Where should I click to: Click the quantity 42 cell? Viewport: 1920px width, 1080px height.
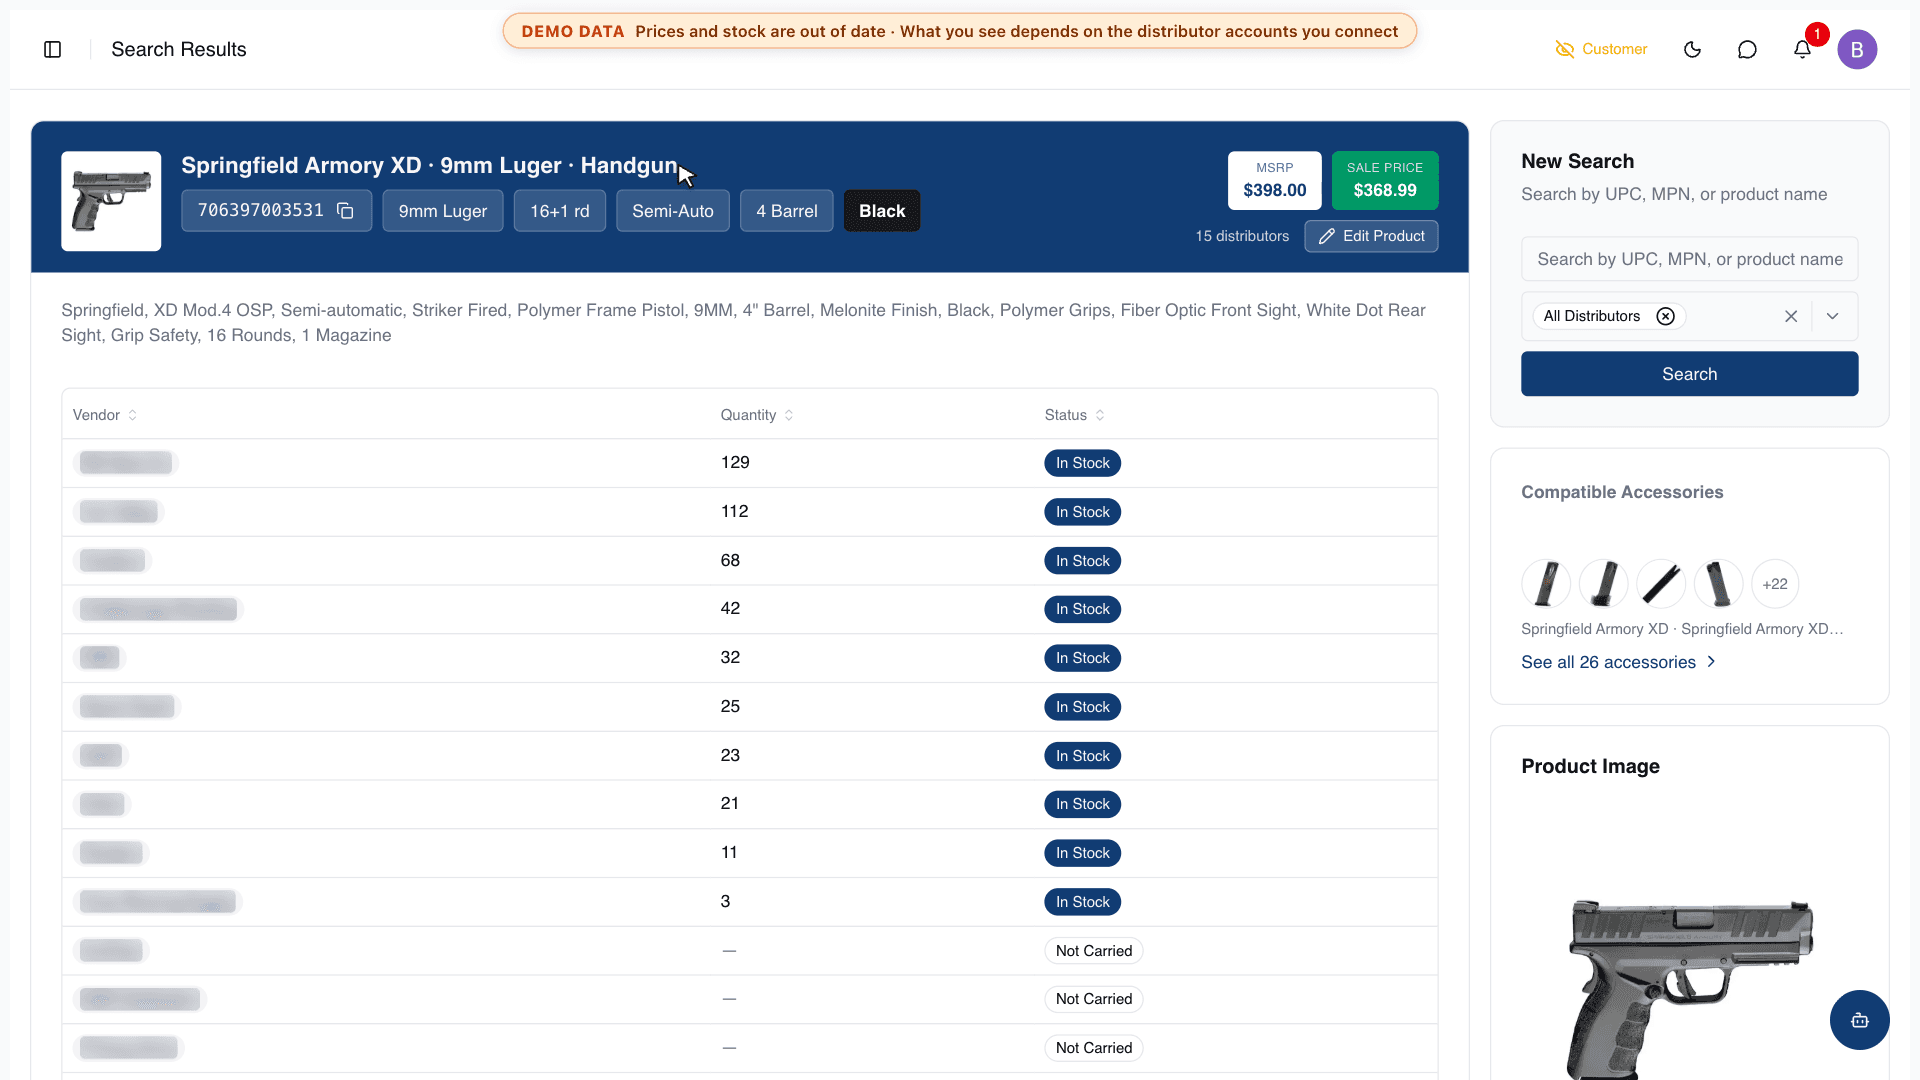[730, 608]
